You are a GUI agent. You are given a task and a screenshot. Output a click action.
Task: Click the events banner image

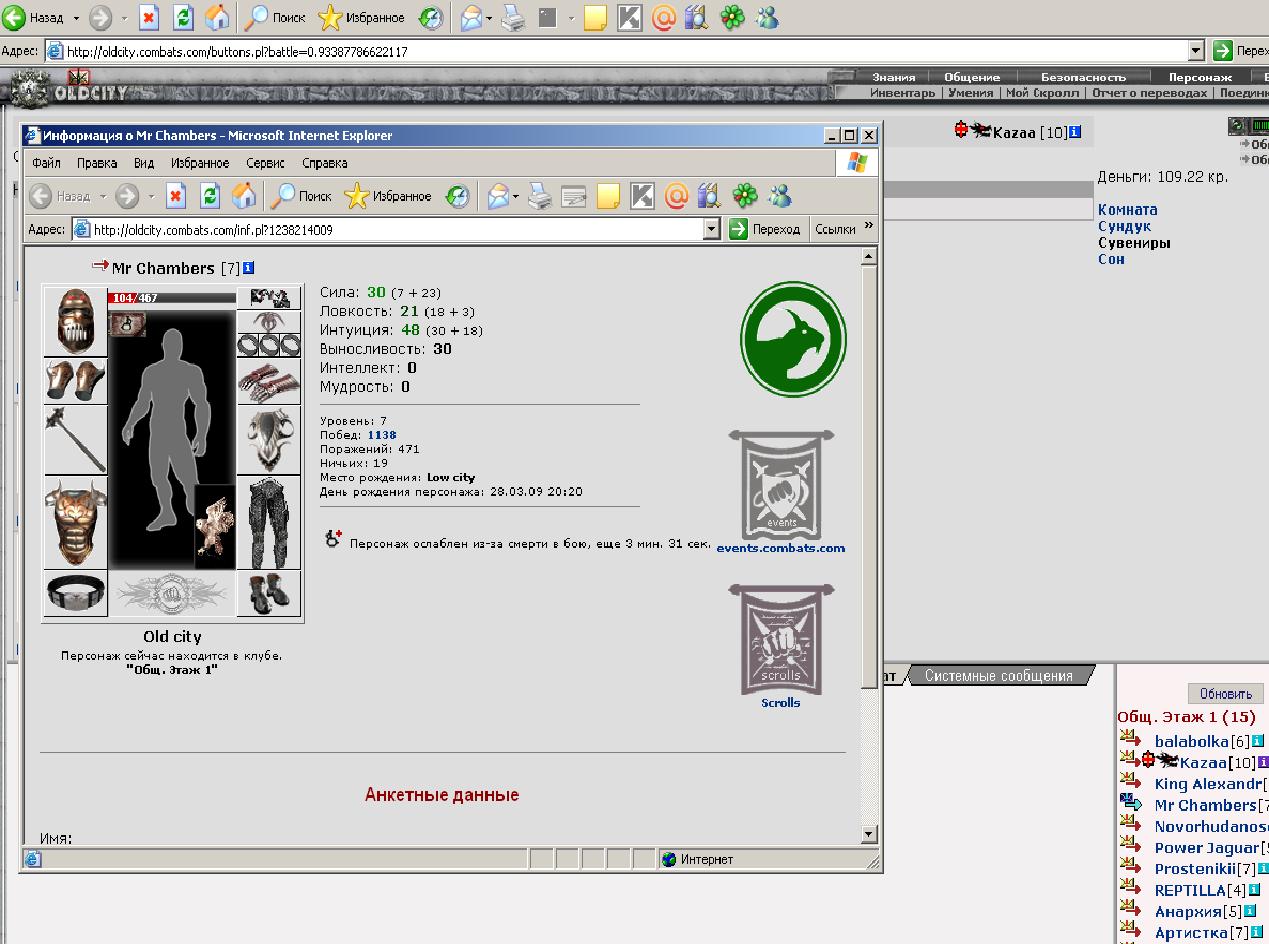coord(781,485)
